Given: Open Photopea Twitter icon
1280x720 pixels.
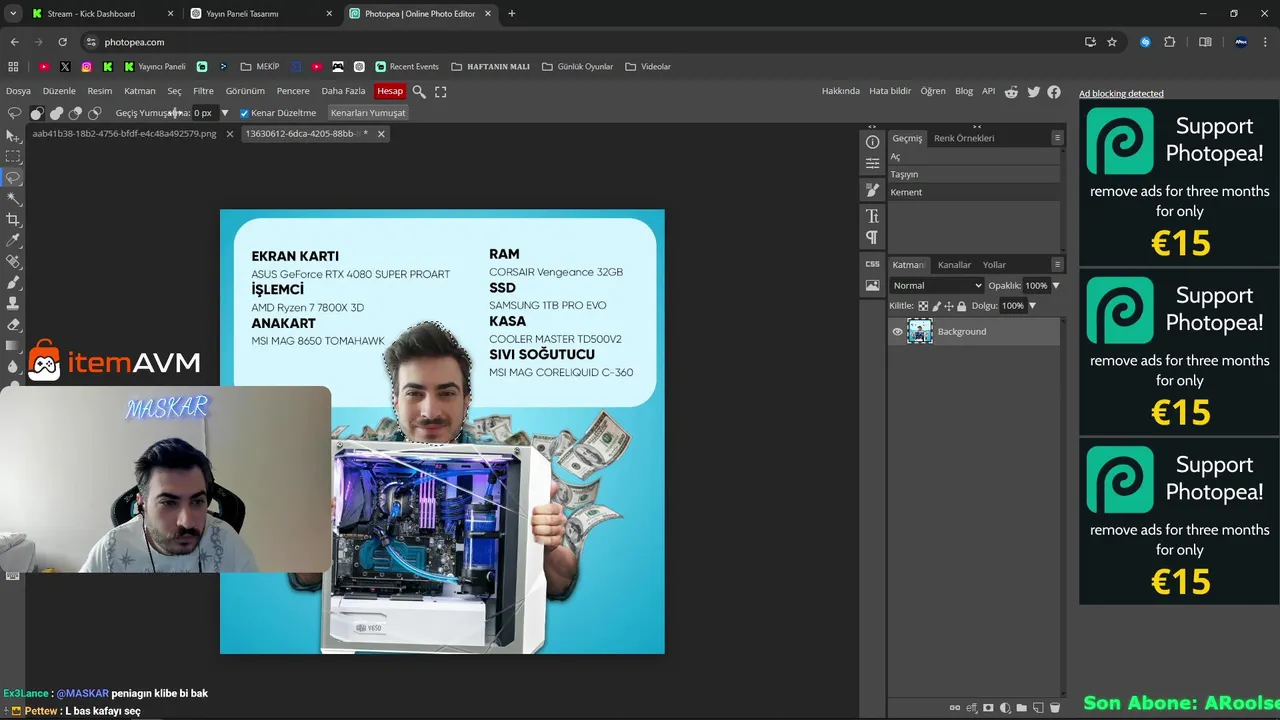Looking at the screenshot, I should pyautogui.click(x=1033, y=91).
